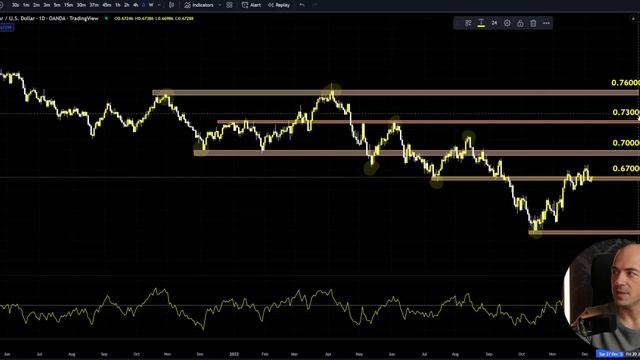Select the 30s timeframe

coord(15,5)
